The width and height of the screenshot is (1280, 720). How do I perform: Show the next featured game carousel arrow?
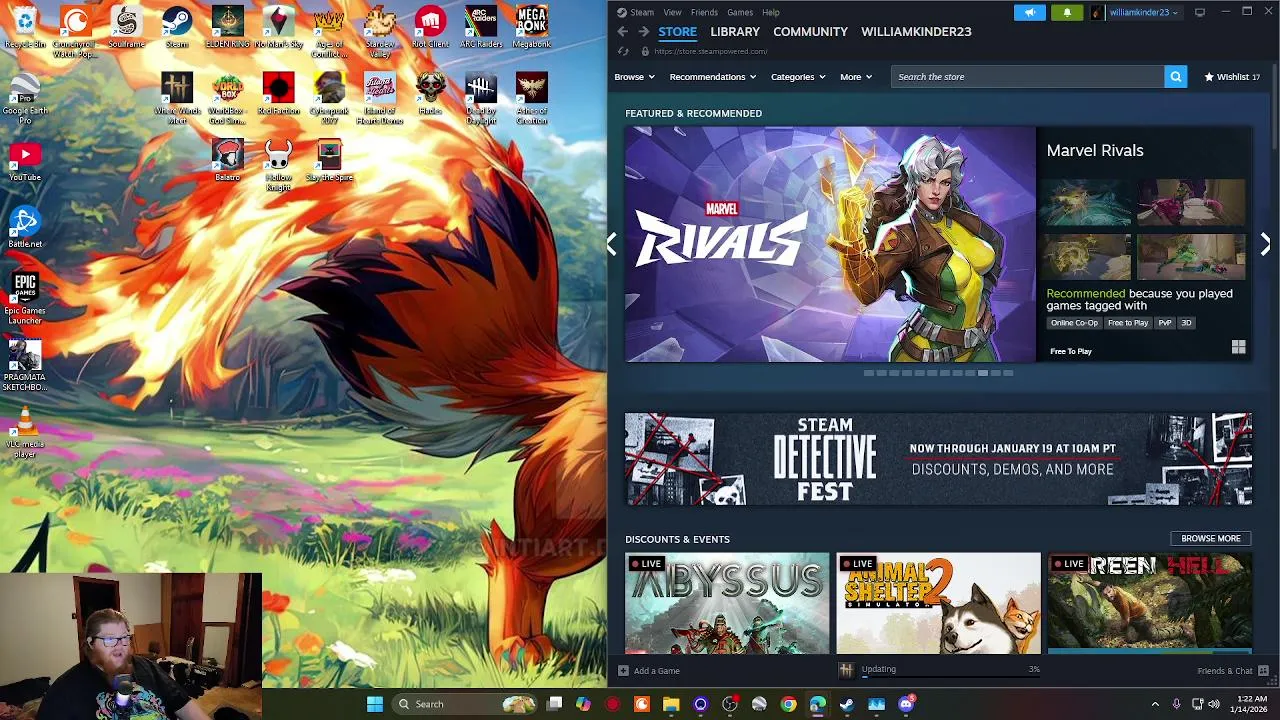click(x=1265, y=244)
